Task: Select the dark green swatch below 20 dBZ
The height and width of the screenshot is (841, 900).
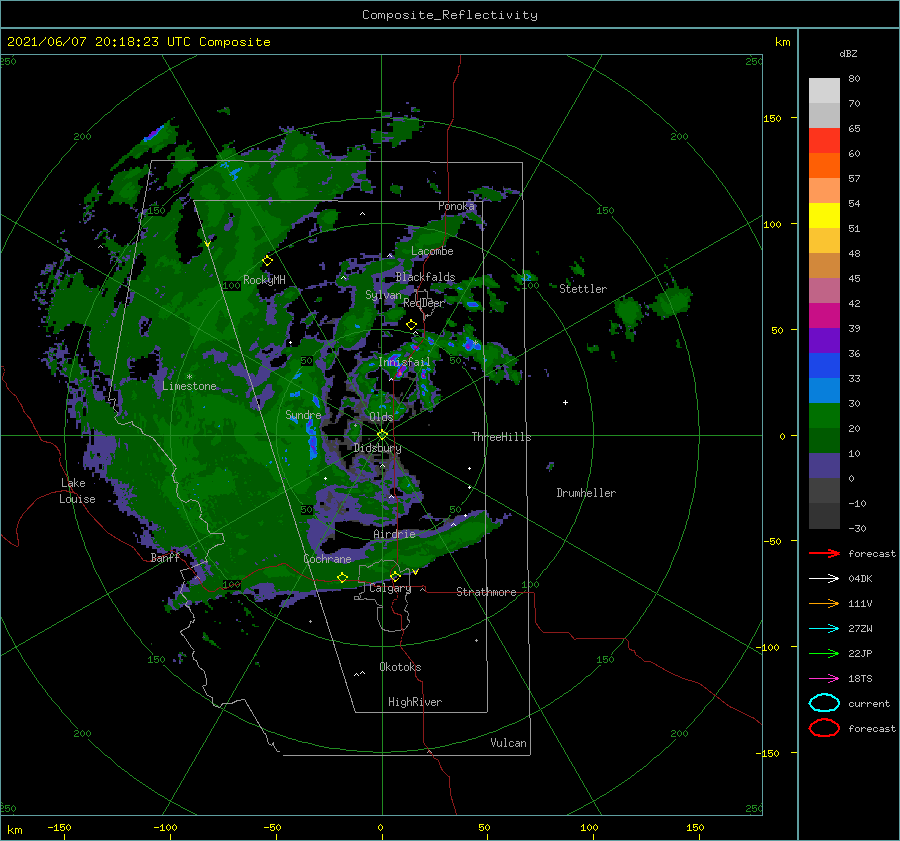Action: tap(824, 441)
